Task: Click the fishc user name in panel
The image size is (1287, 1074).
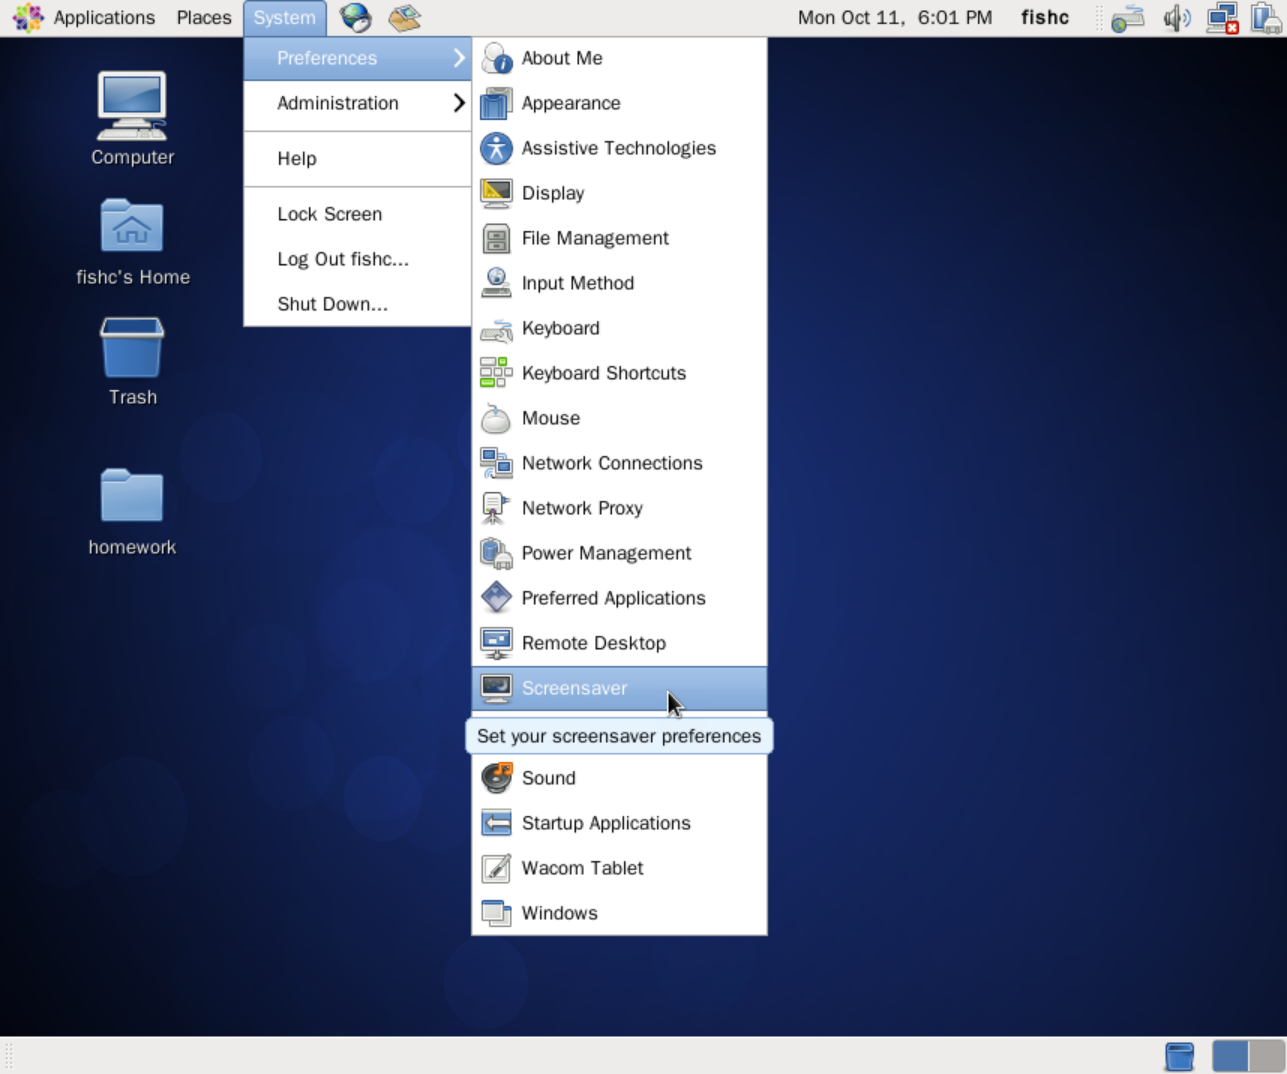Action: (x=1045, y=18)
